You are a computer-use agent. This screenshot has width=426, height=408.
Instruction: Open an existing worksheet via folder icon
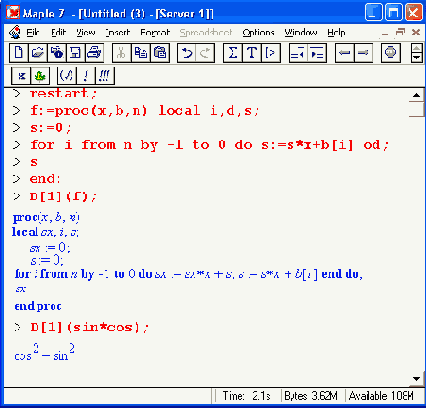point(38,53)
